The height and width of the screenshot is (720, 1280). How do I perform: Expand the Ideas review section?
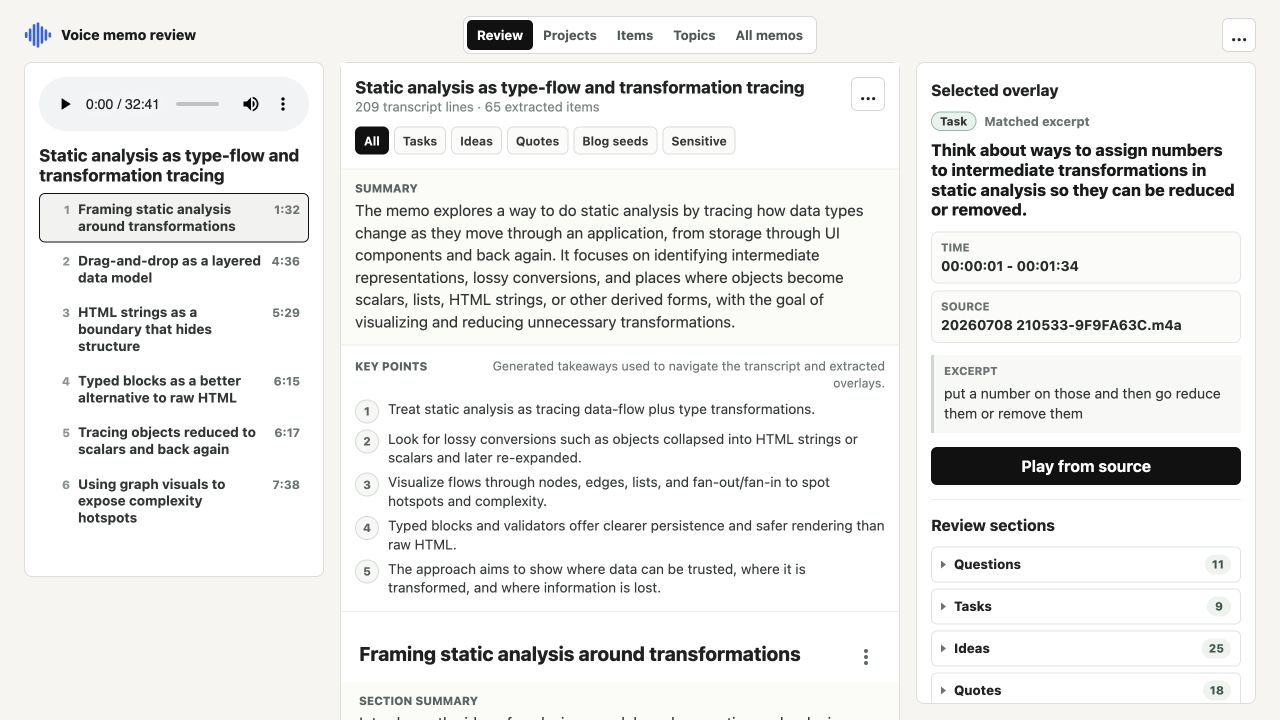click(1086, 648)
